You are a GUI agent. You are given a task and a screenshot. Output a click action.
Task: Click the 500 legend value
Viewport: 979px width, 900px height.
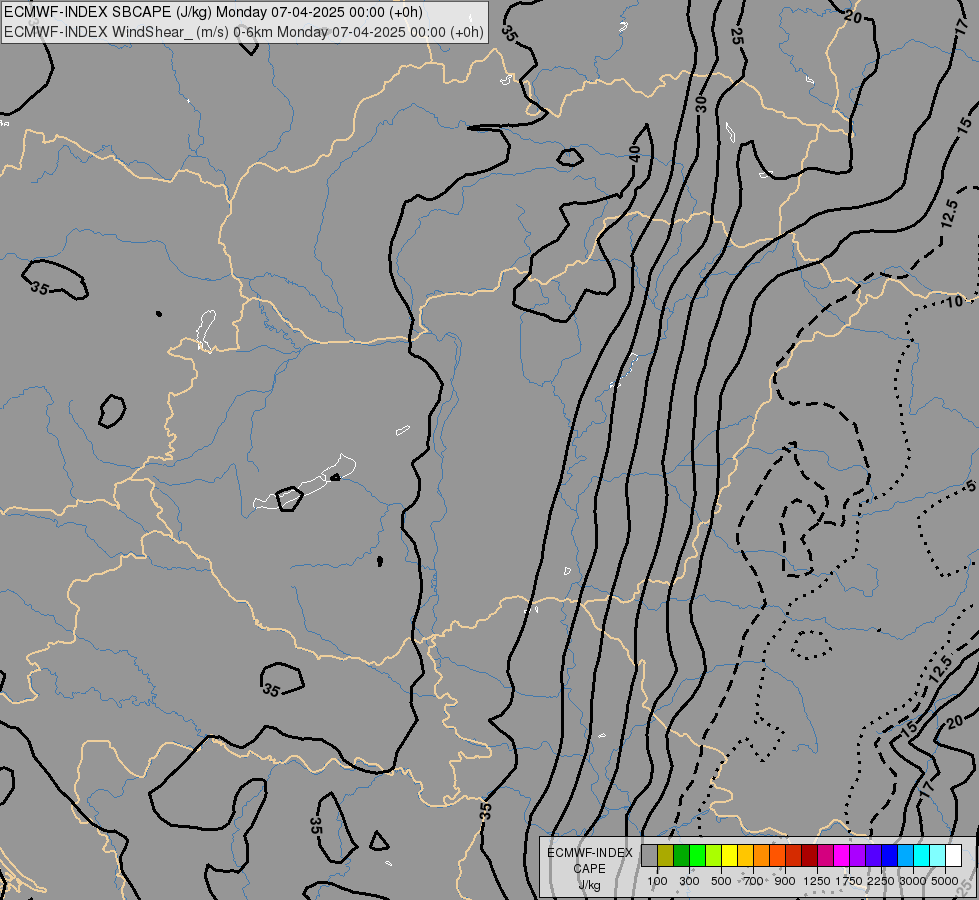coord(721,881)
